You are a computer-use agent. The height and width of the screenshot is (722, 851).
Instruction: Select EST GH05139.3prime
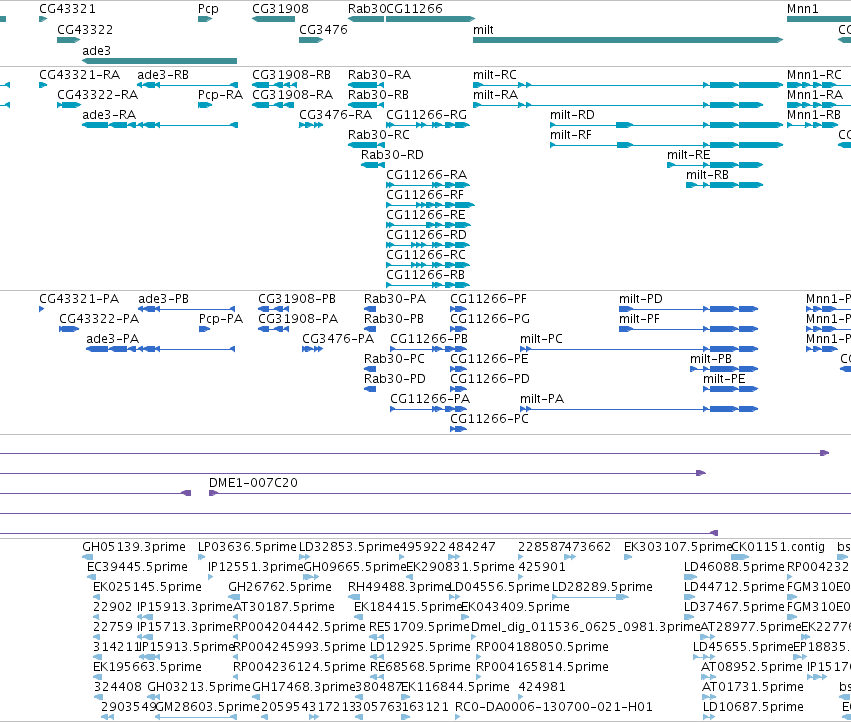(87, 557)
